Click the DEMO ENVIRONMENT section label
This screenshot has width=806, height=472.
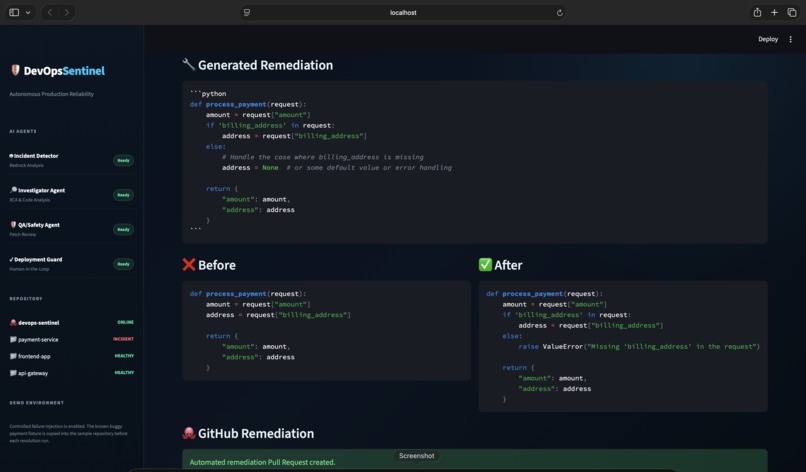pyautogui.click(x=36, y=403)
